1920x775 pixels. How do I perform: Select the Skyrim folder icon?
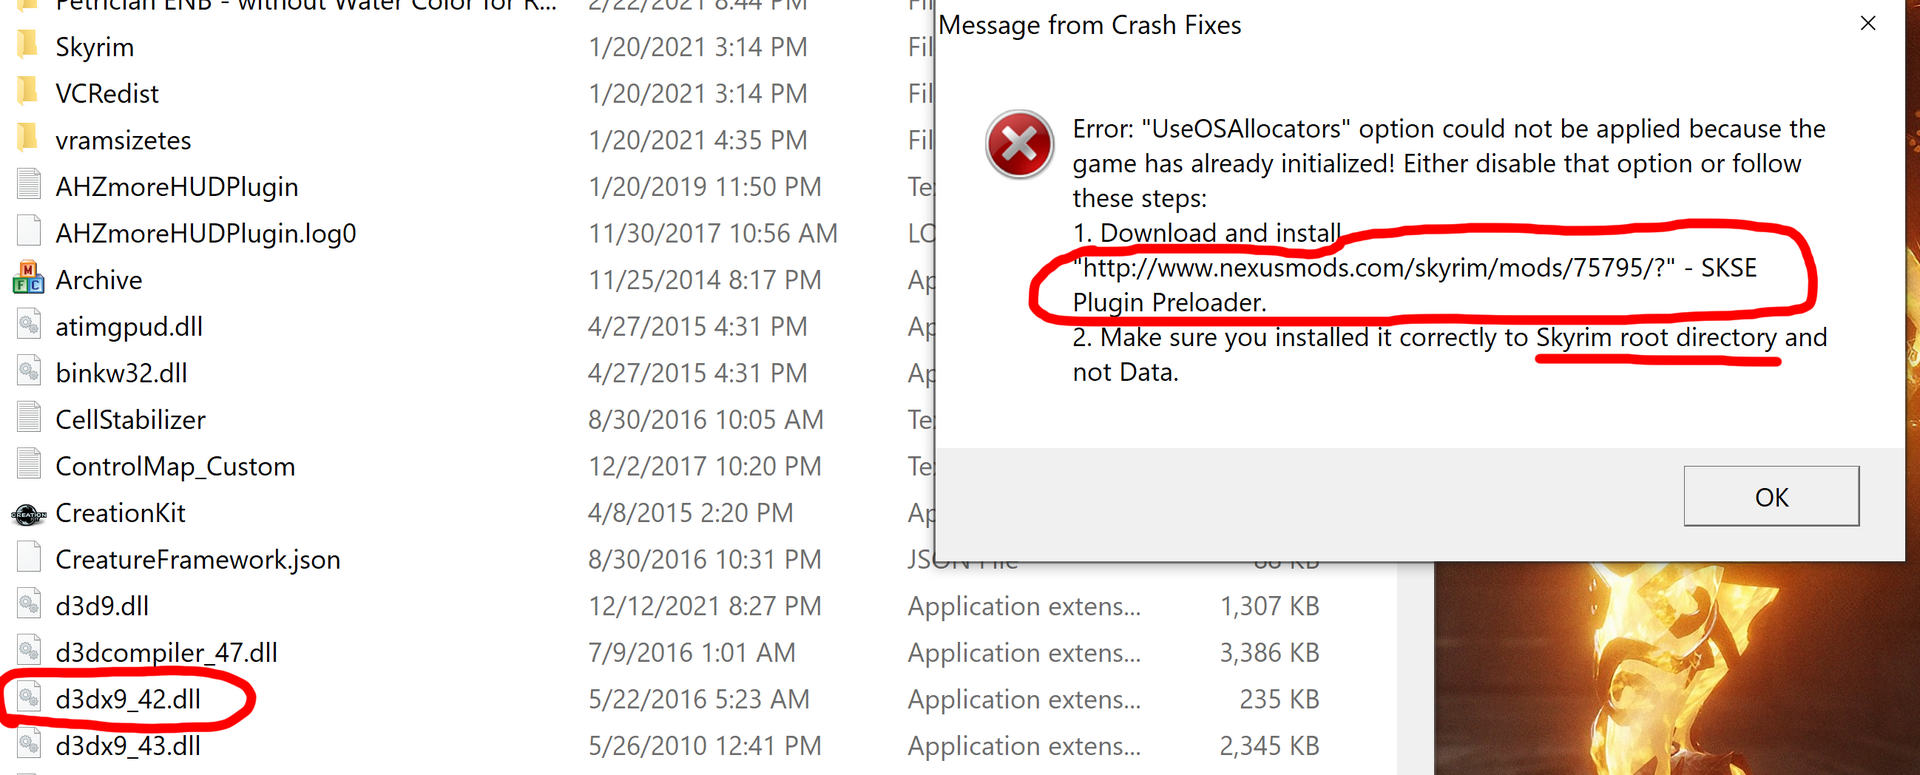[28, 45]
